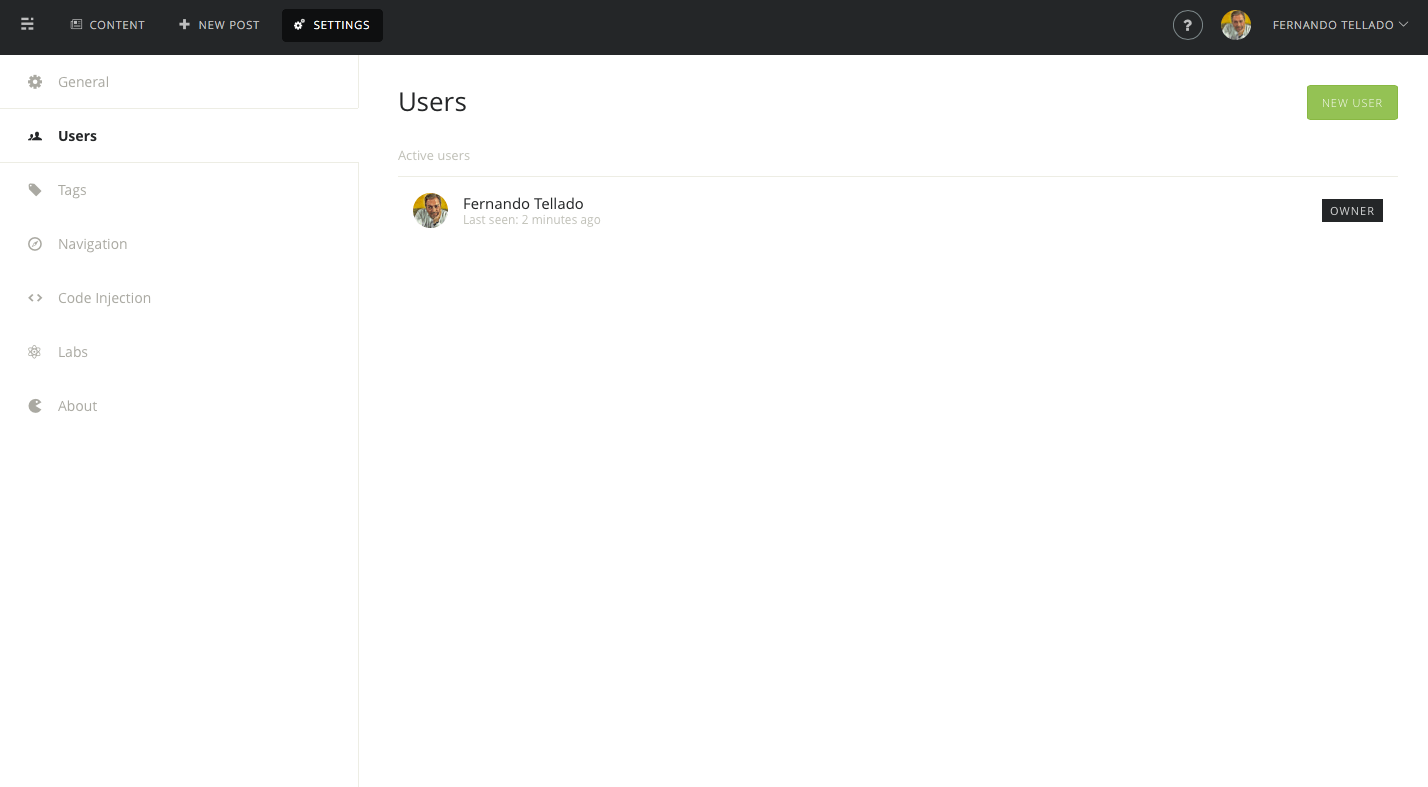Select the Navigation compass icon
This screenshot has height=787, width=1428.
coord(35,244)
